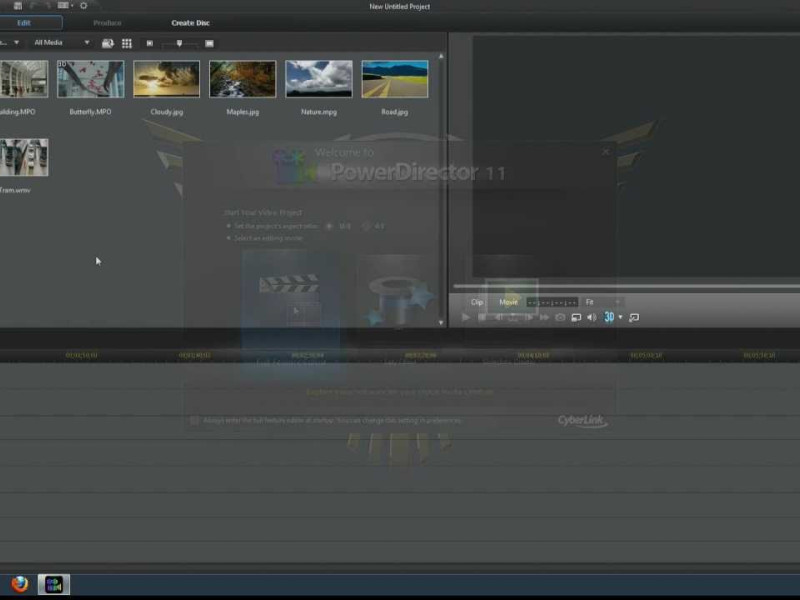Click the media library scroll up arrow
Image resolution: width=800 pixels, height=600 pixels.
click(441, 56)
